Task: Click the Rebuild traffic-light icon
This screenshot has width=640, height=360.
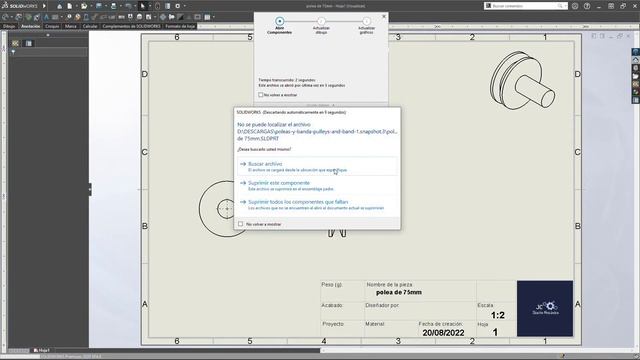Action: coord(158,6)
